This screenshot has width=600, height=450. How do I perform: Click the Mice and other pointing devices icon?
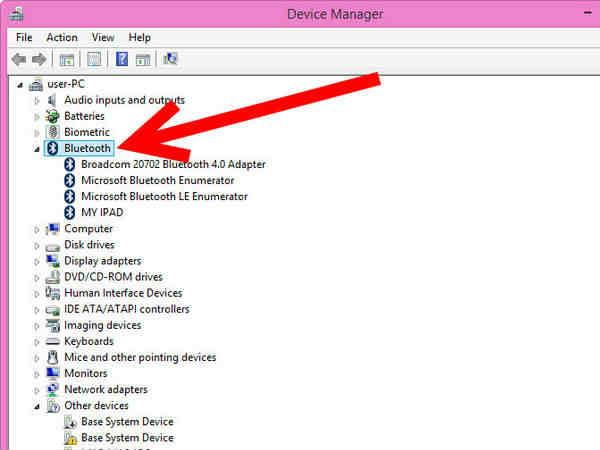coord(54,357)
